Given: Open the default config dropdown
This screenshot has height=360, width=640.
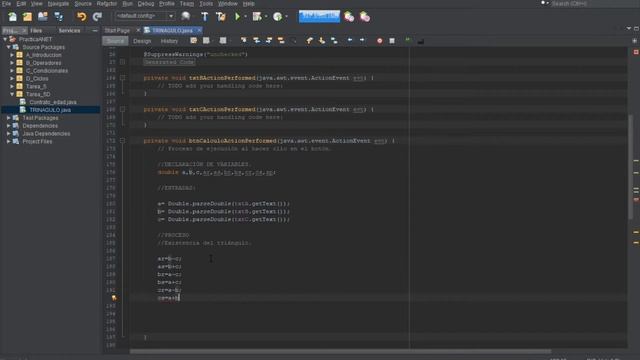Looking at the screenshot, I should pyautogui.click(x=145, y=16).
